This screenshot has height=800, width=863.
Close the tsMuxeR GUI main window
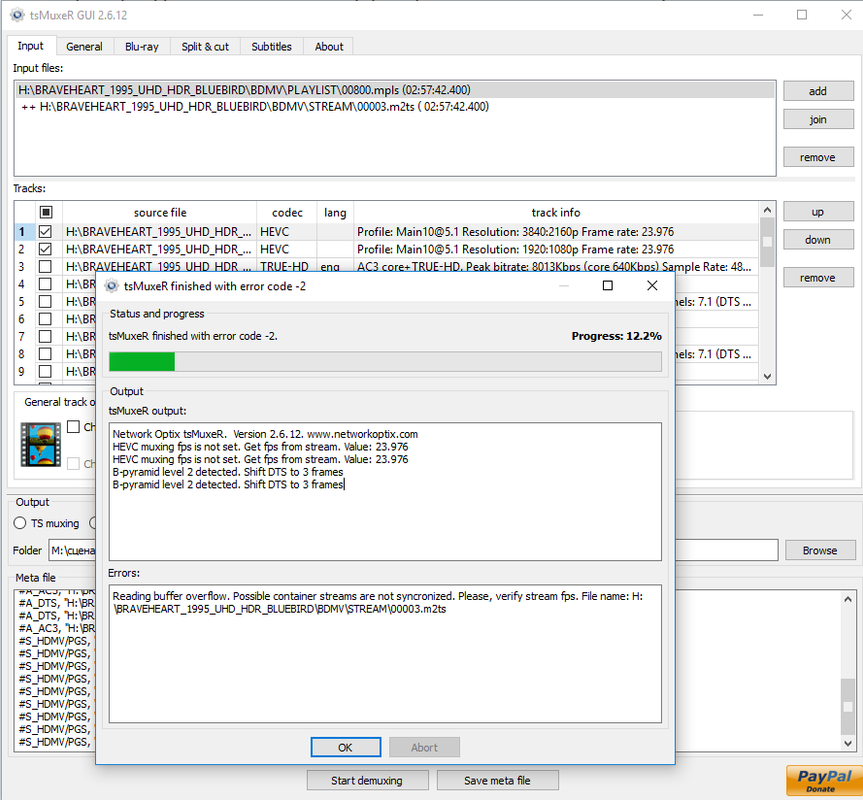(846, 15)
